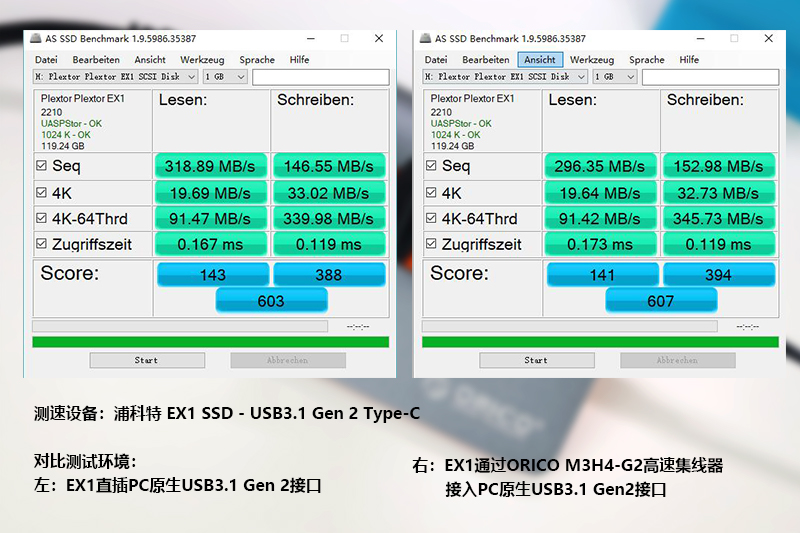Close the left AS SSD Benchmark window

pyautogui.click(x=379, y=38)
